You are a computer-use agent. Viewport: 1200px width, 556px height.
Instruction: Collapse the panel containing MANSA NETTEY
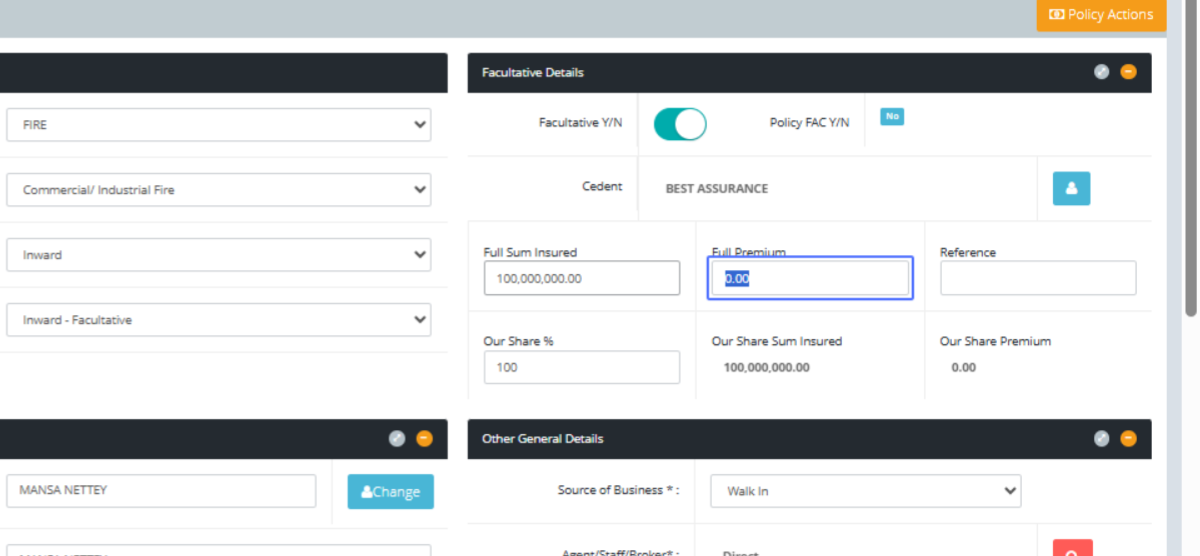coord(424,438)
